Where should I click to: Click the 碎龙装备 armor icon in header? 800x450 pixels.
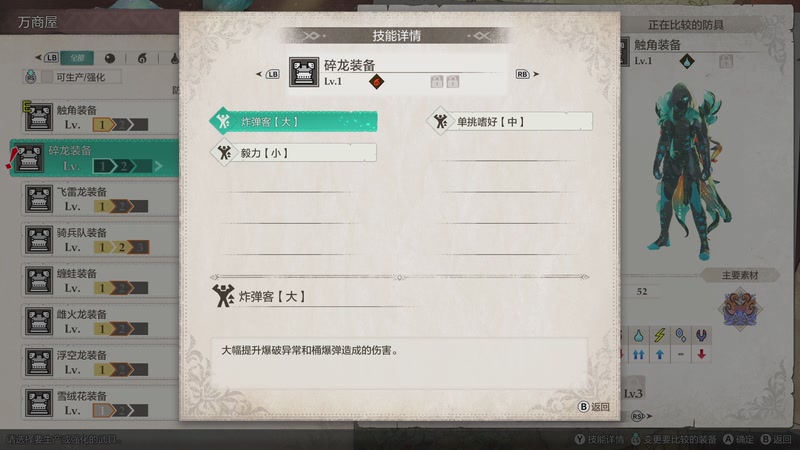pos(304,71)
